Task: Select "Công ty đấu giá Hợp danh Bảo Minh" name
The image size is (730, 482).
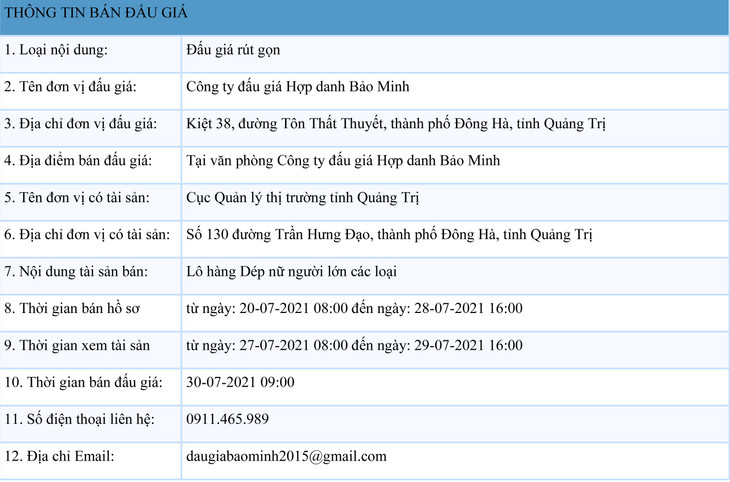Action: pyautogui.click(x=297, y=86)
